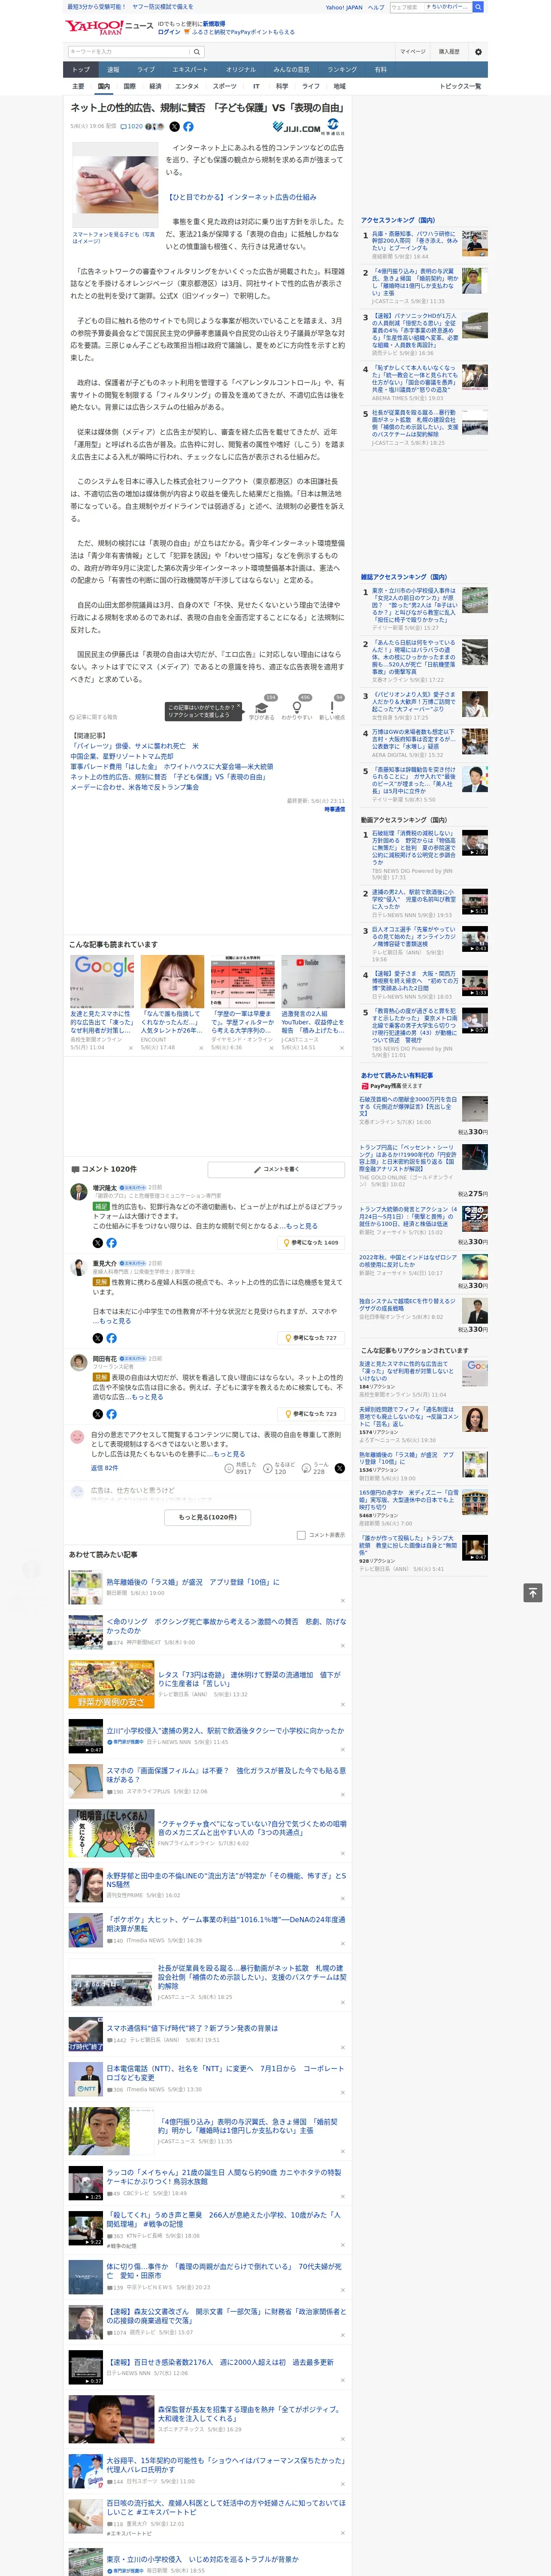Click the smartphone article image thumbnail
Viewport: 551px width, 2576px height.
click(x=116, y=184)
